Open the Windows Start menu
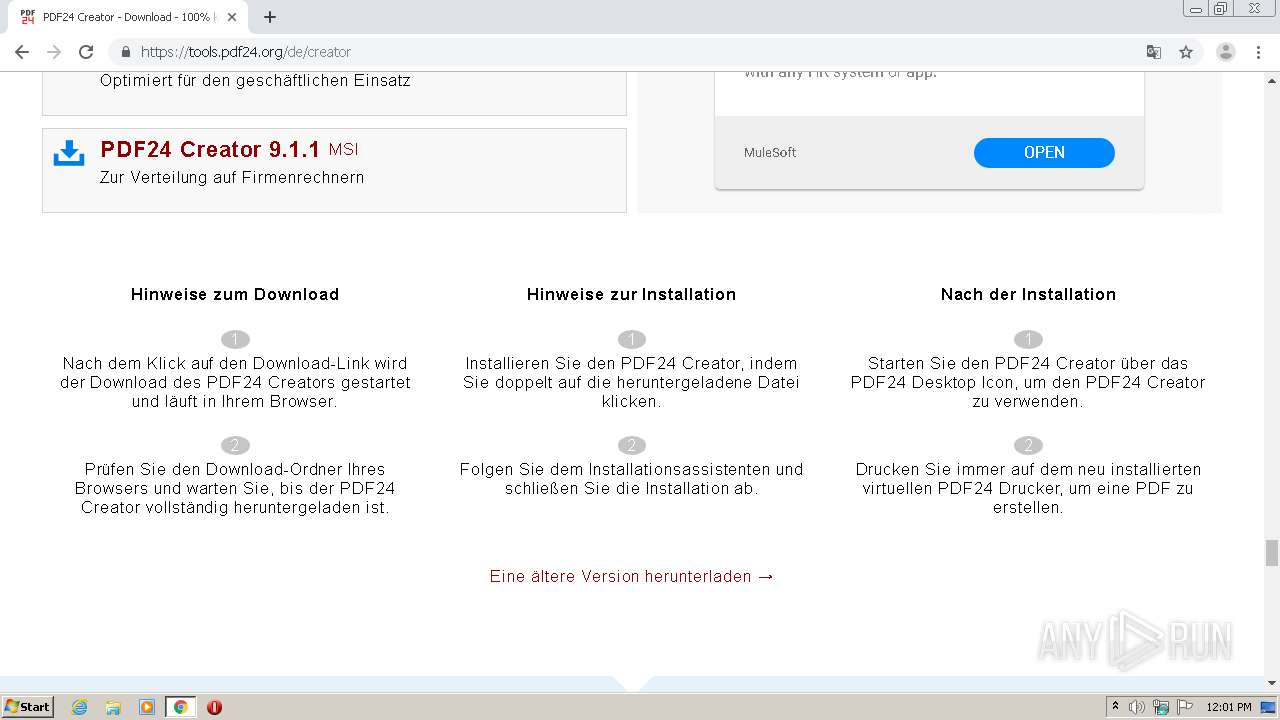 tap(28, 707)
